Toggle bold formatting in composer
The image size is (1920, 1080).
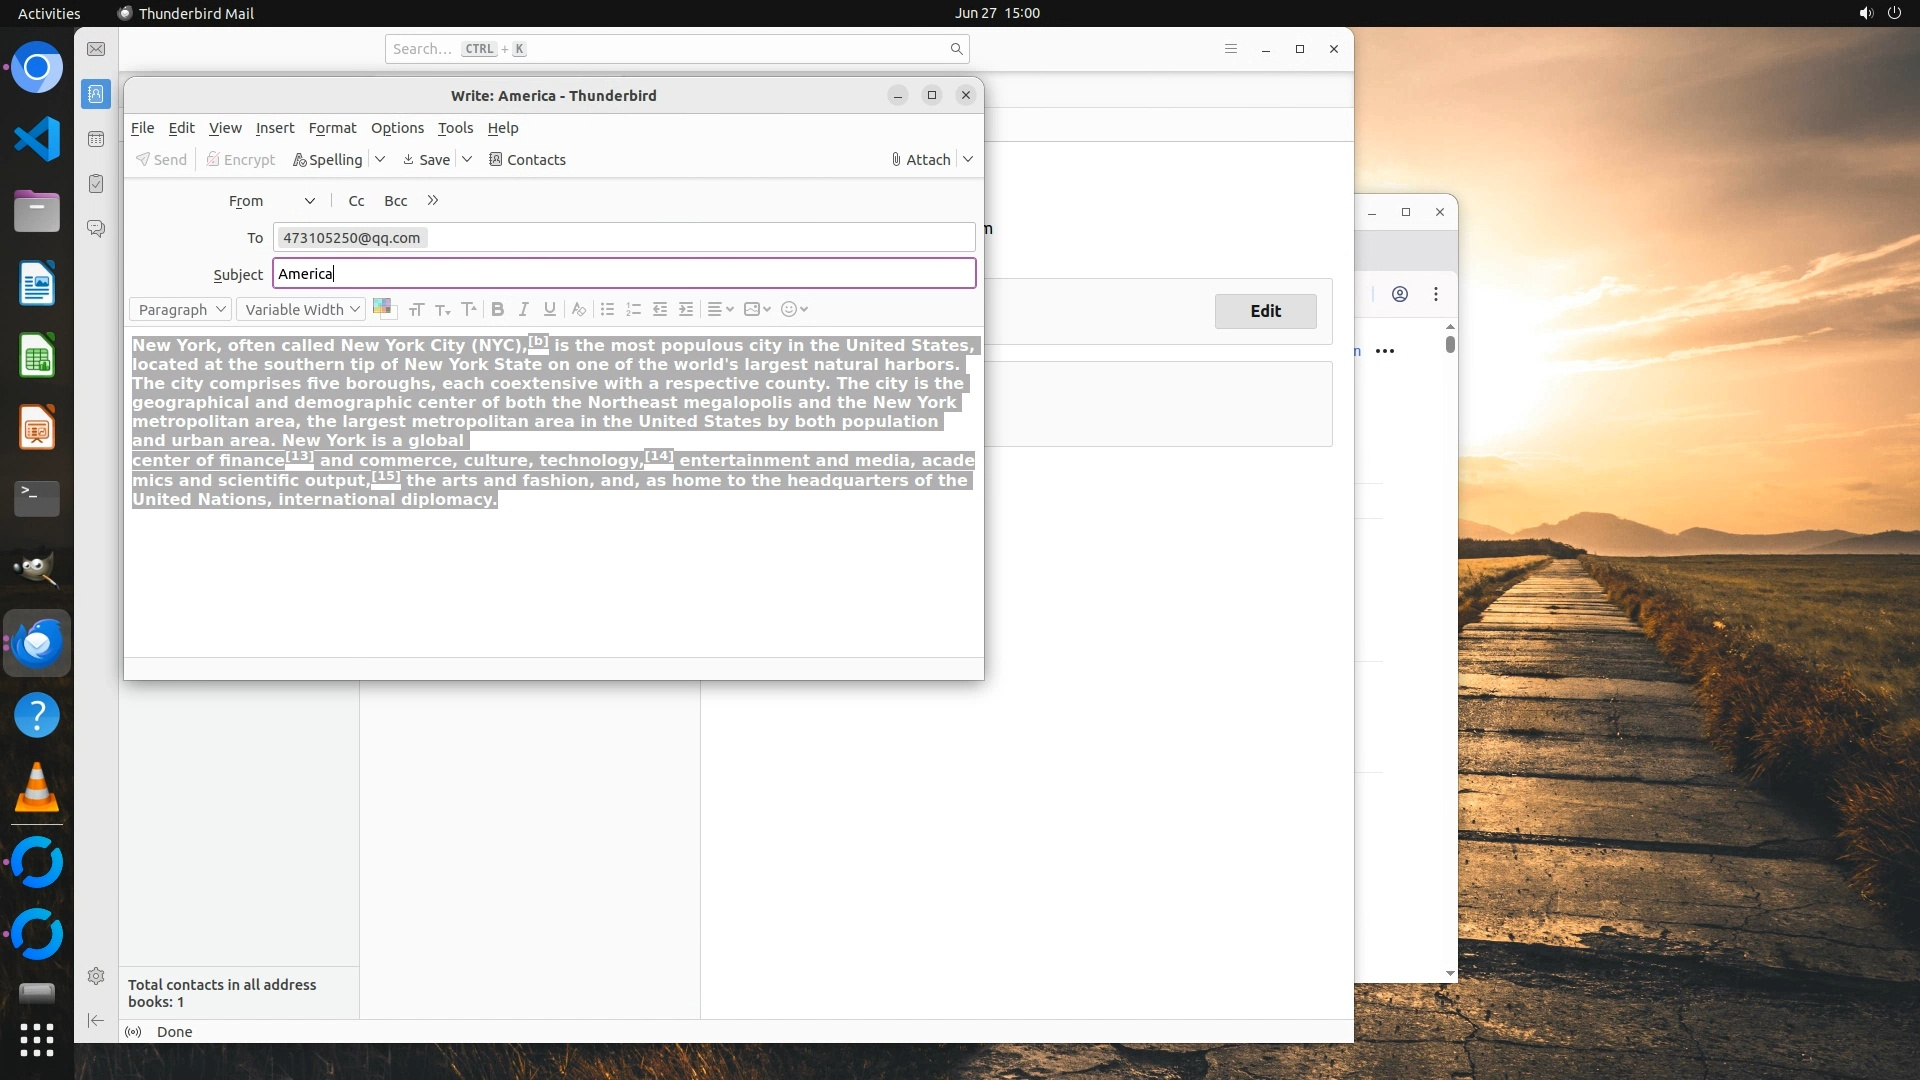(x=497, y=309)
